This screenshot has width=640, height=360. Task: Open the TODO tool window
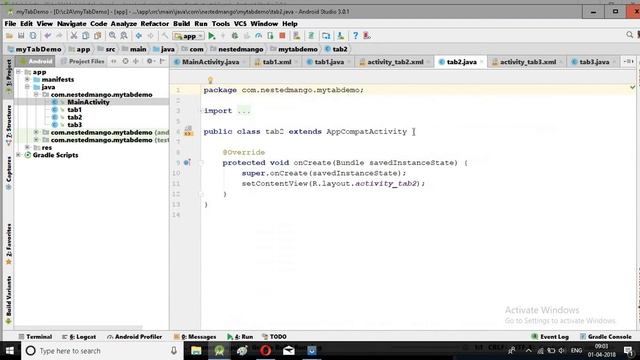(x=274, y=337)
